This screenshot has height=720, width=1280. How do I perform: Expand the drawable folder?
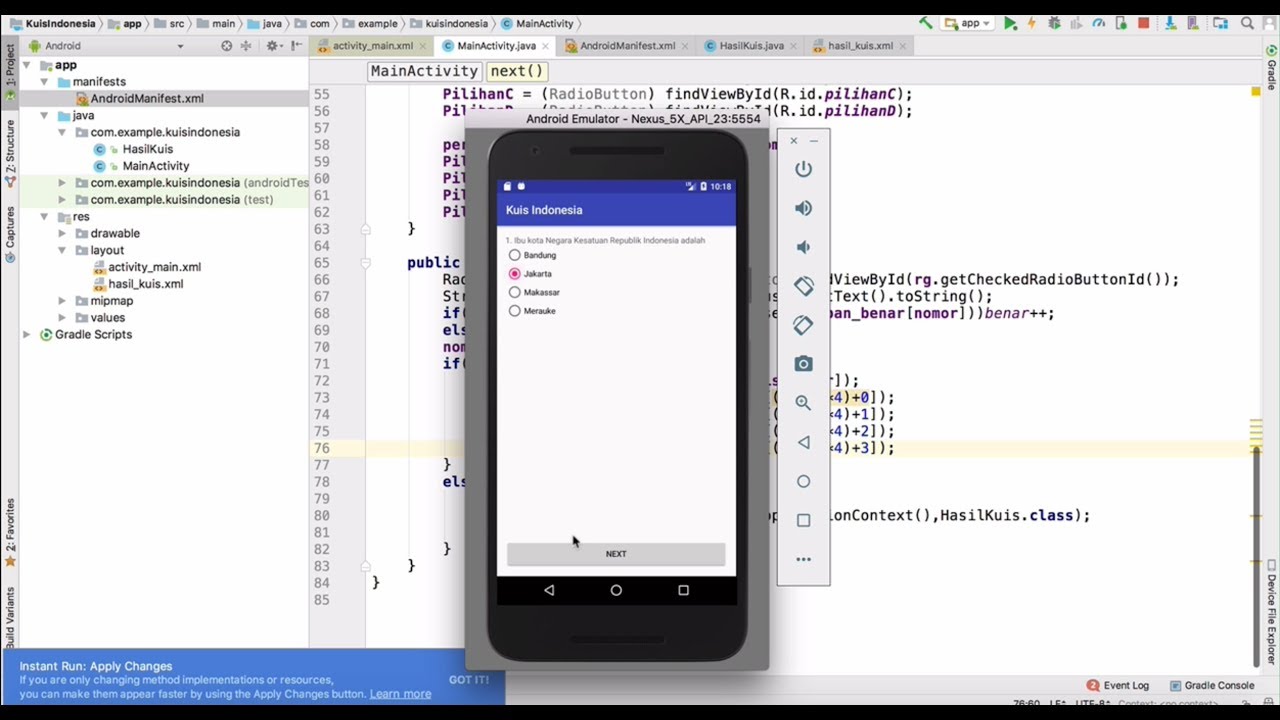click(62, 234)
